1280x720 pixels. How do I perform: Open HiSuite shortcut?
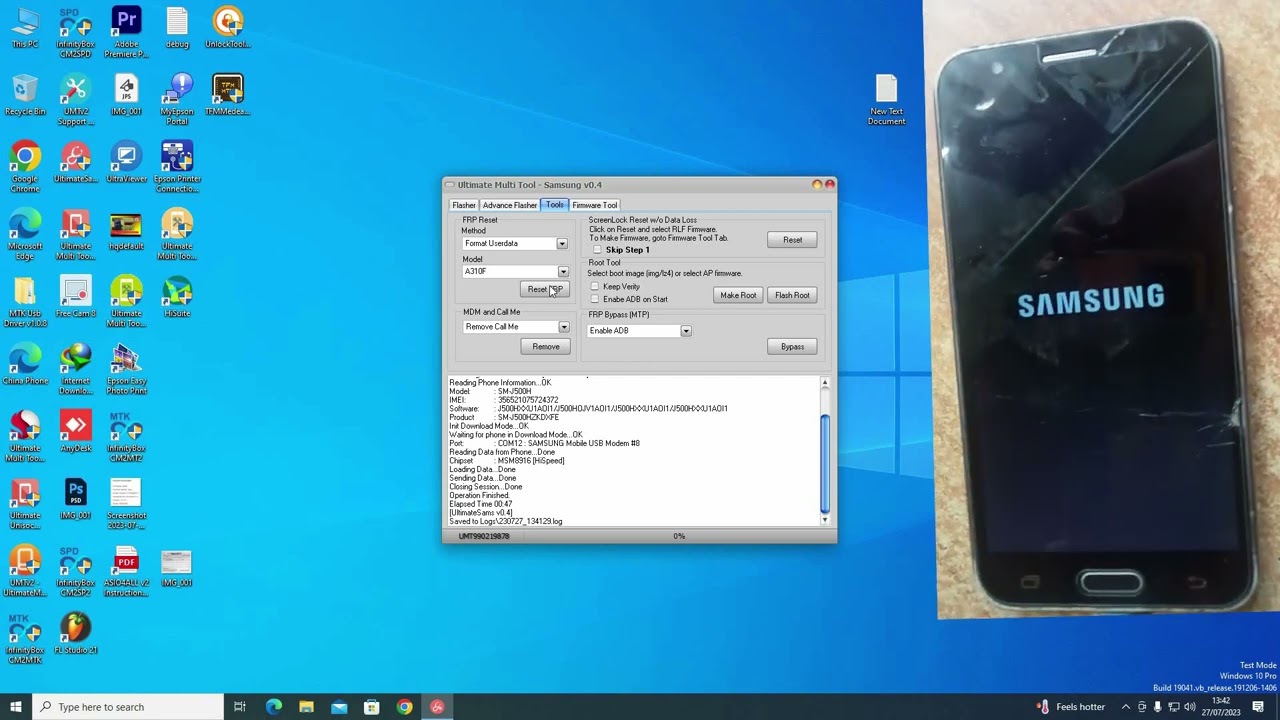177,296
